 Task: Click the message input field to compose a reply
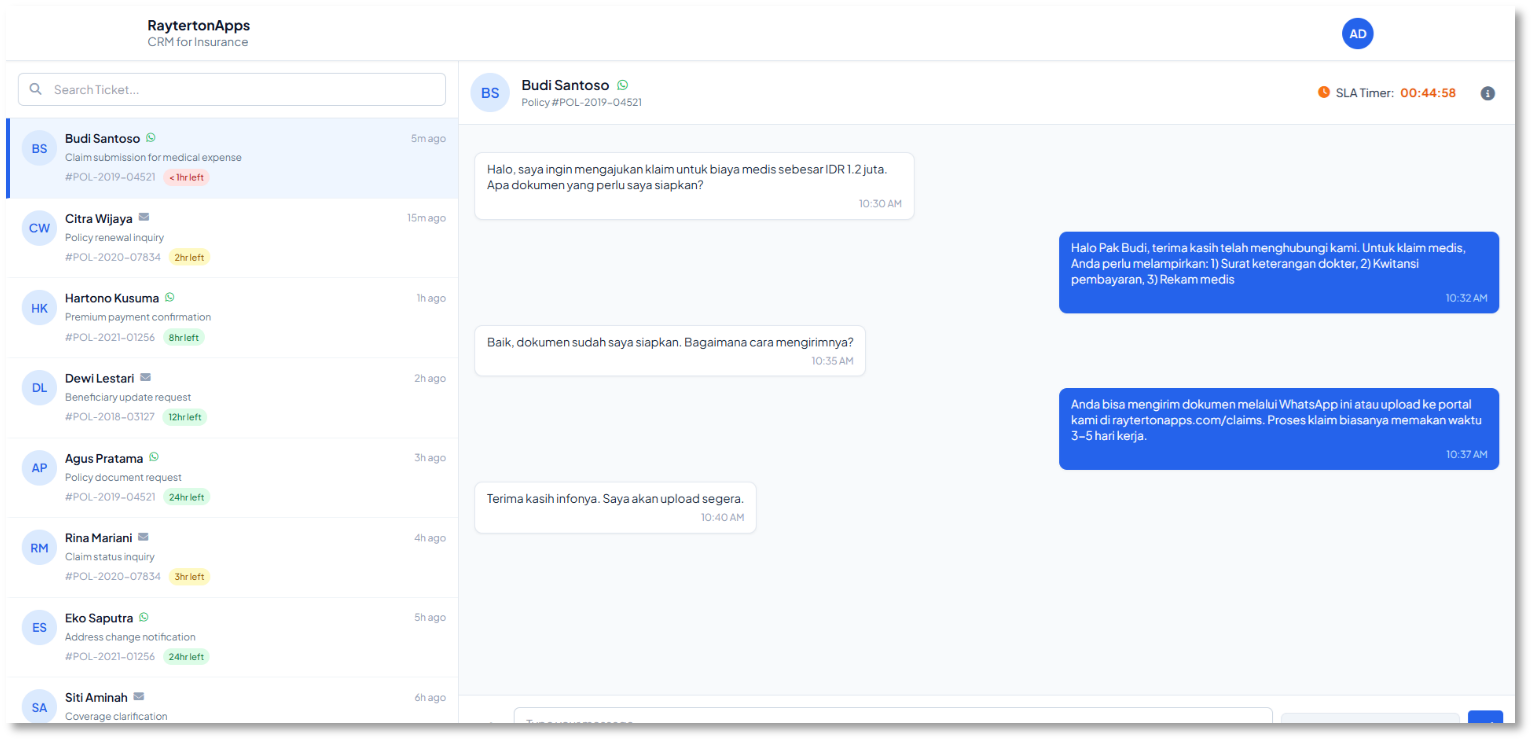[x=890, y=720]
